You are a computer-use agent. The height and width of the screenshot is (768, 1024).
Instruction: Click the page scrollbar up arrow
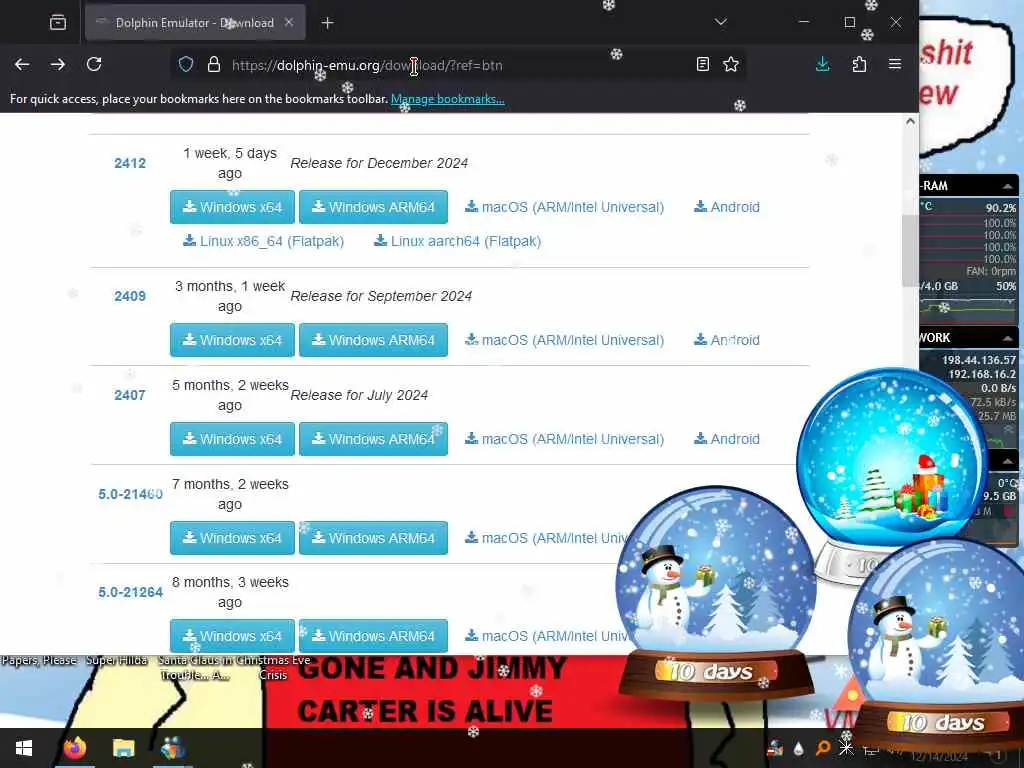[910, 121]
